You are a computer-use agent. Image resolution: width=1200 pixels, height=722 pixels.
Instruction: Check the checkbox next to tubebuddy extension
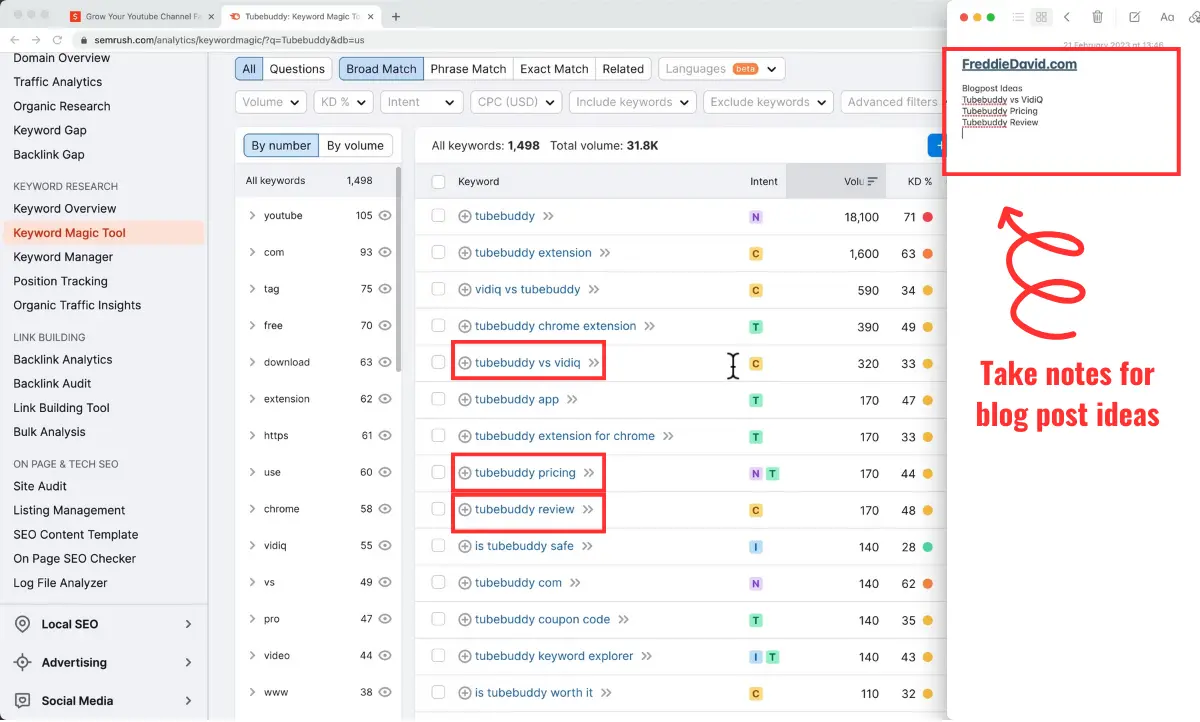click(437, 252)
